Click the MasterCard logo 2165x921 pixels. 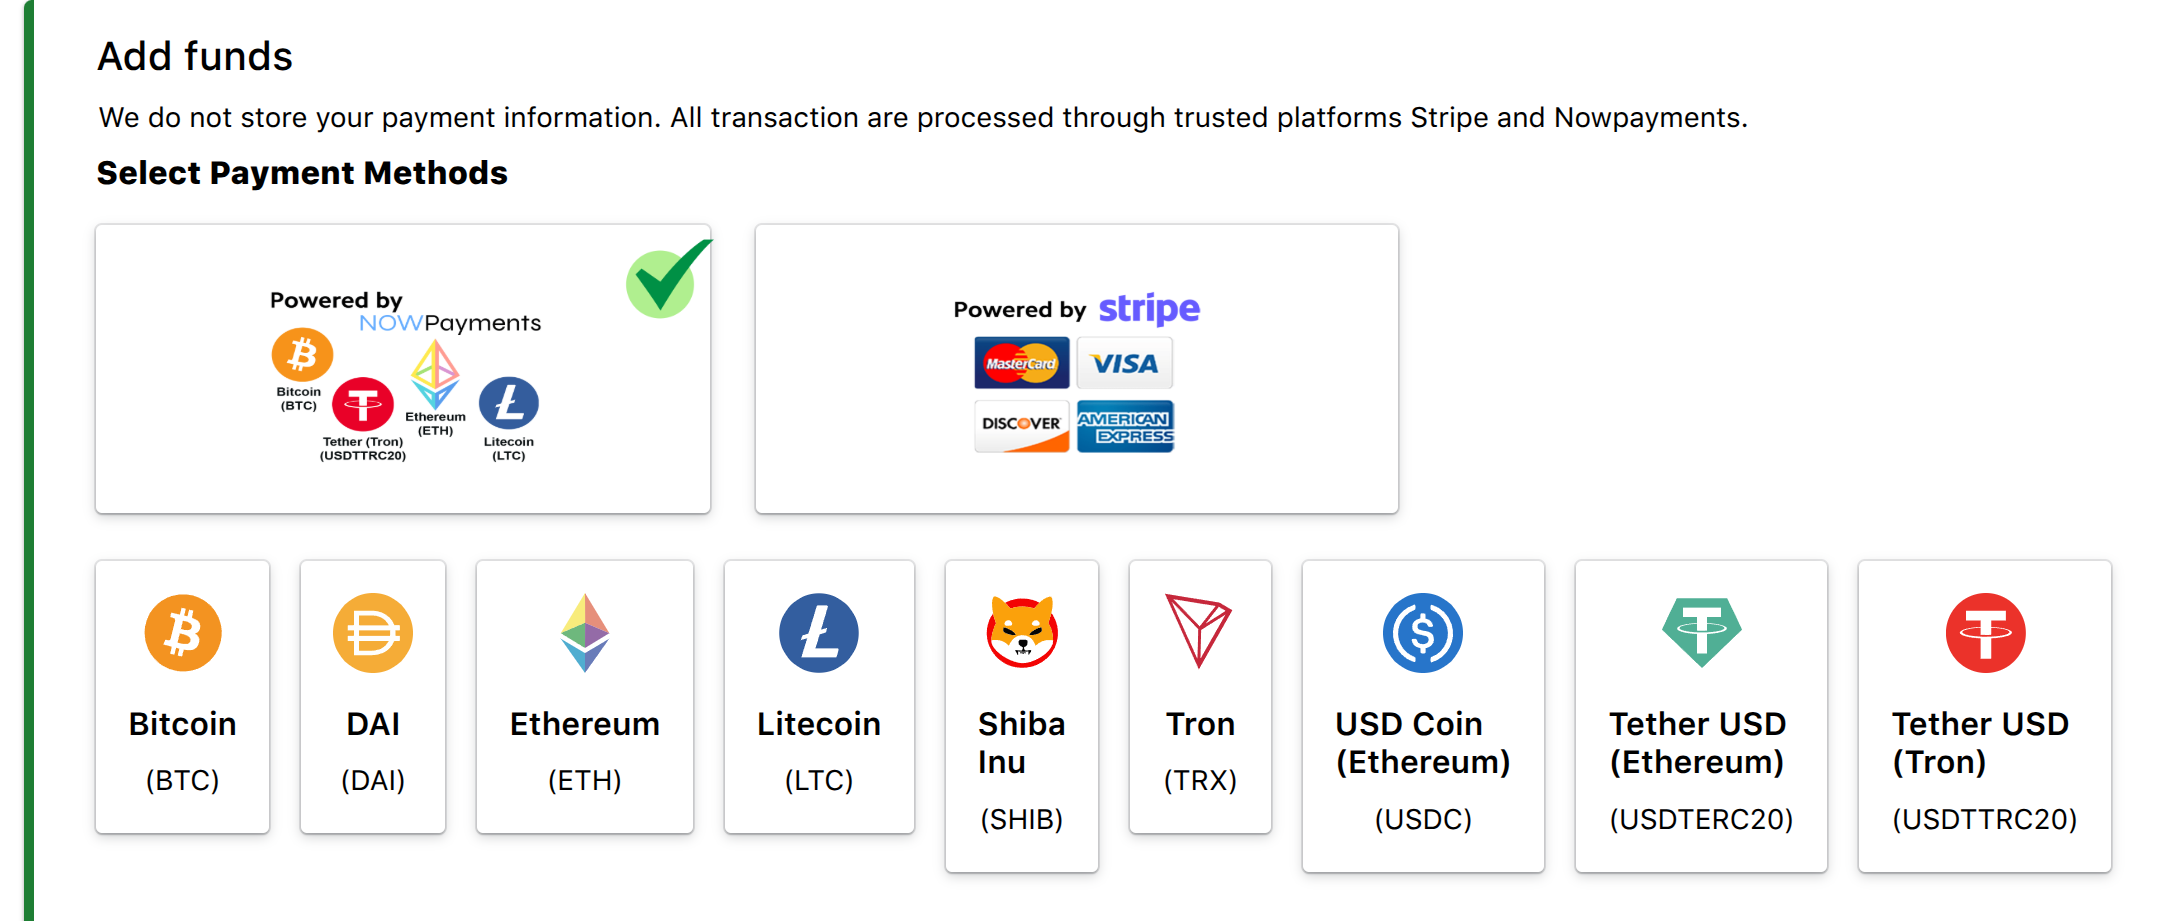pos(1022,363)
